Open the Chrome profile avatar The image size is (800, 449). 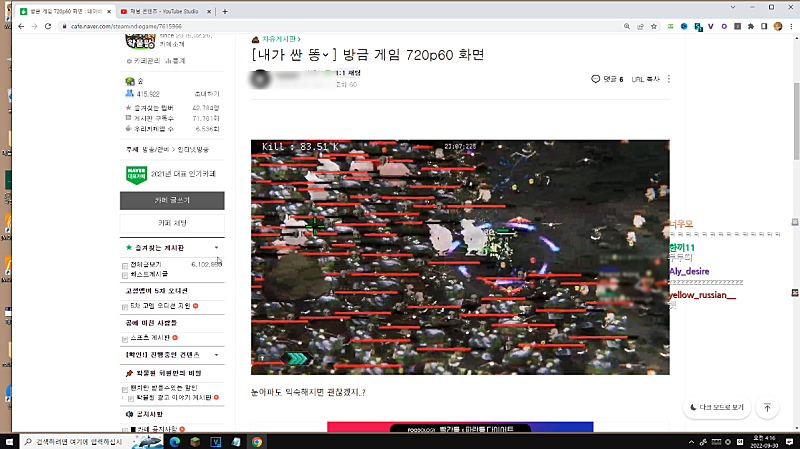(x=778, y=27)
